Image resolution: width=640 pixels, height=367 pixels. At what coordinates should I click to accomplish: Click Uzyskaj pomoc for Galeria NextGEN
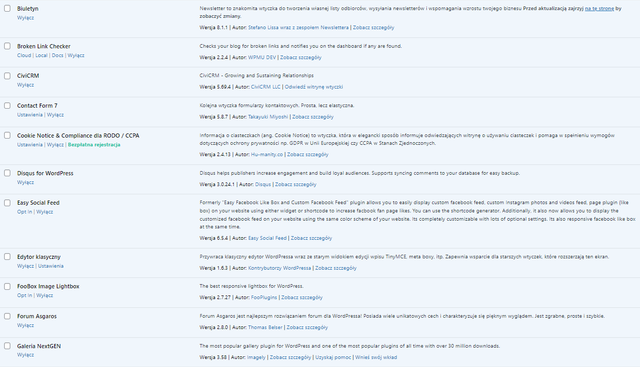[x=333, y=358]
